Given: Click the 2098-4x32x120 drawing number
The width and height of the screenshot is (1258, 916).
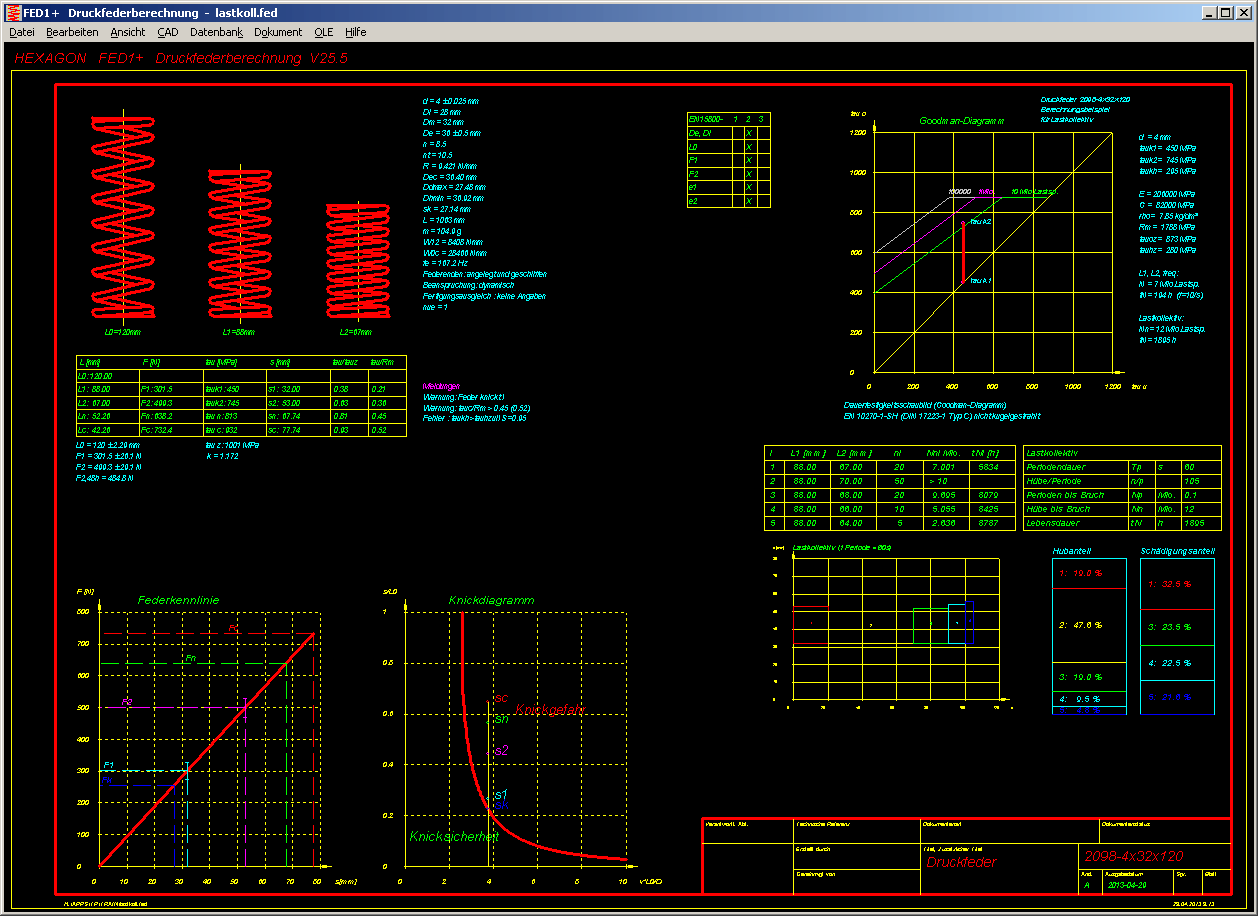Looking at the screenshot, I should pyautogui.click(x=1132, y=856).
